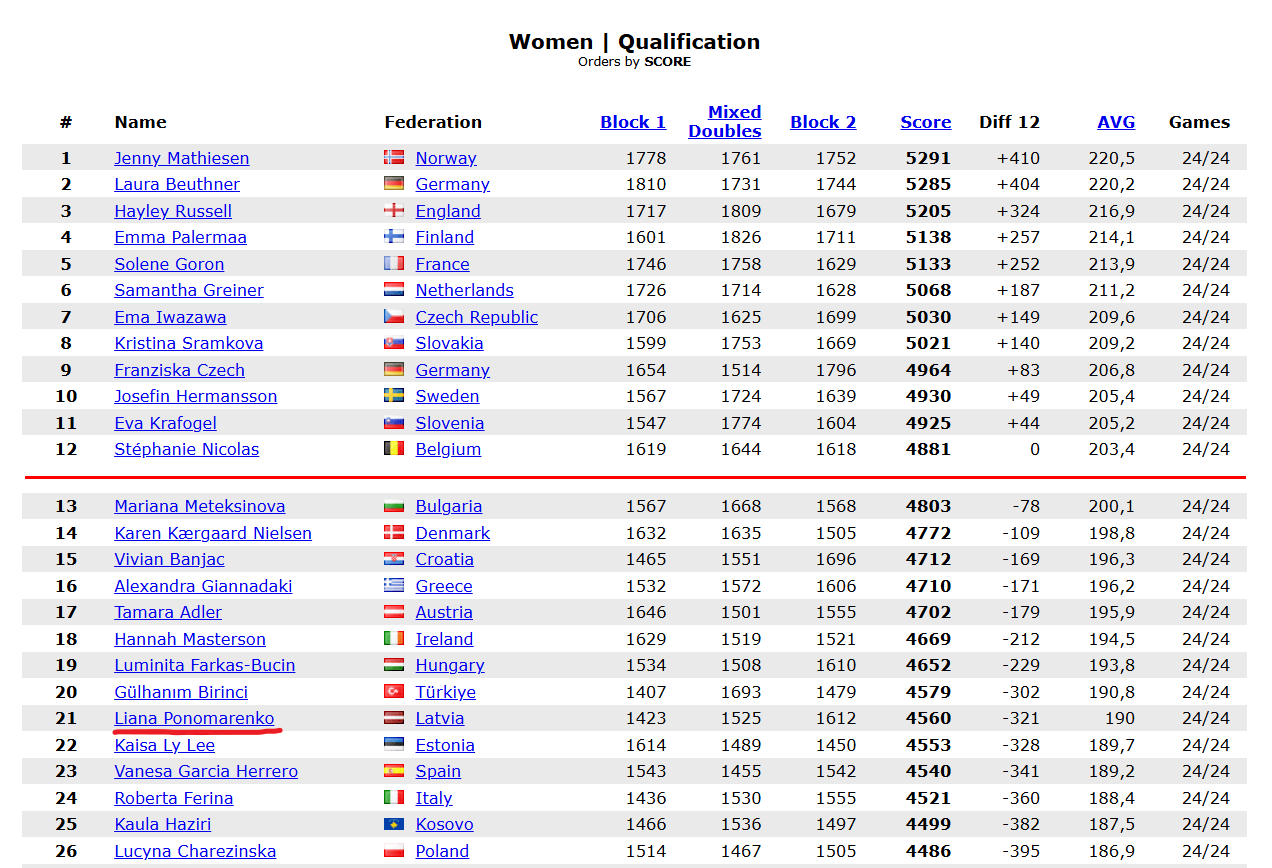Viewport: 1272px width, 868px height.
Task: Sort results by Block 2 header
Action: (x=822, y=122)
